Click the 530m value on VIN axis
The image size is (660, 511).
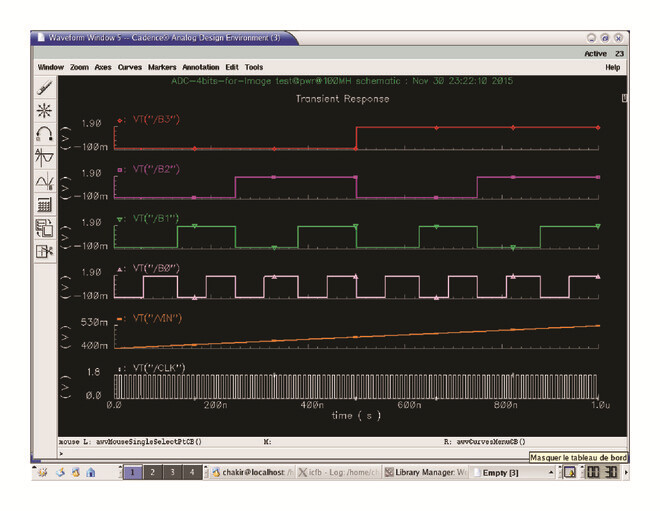pyautogui.click(x=94, y=322)
